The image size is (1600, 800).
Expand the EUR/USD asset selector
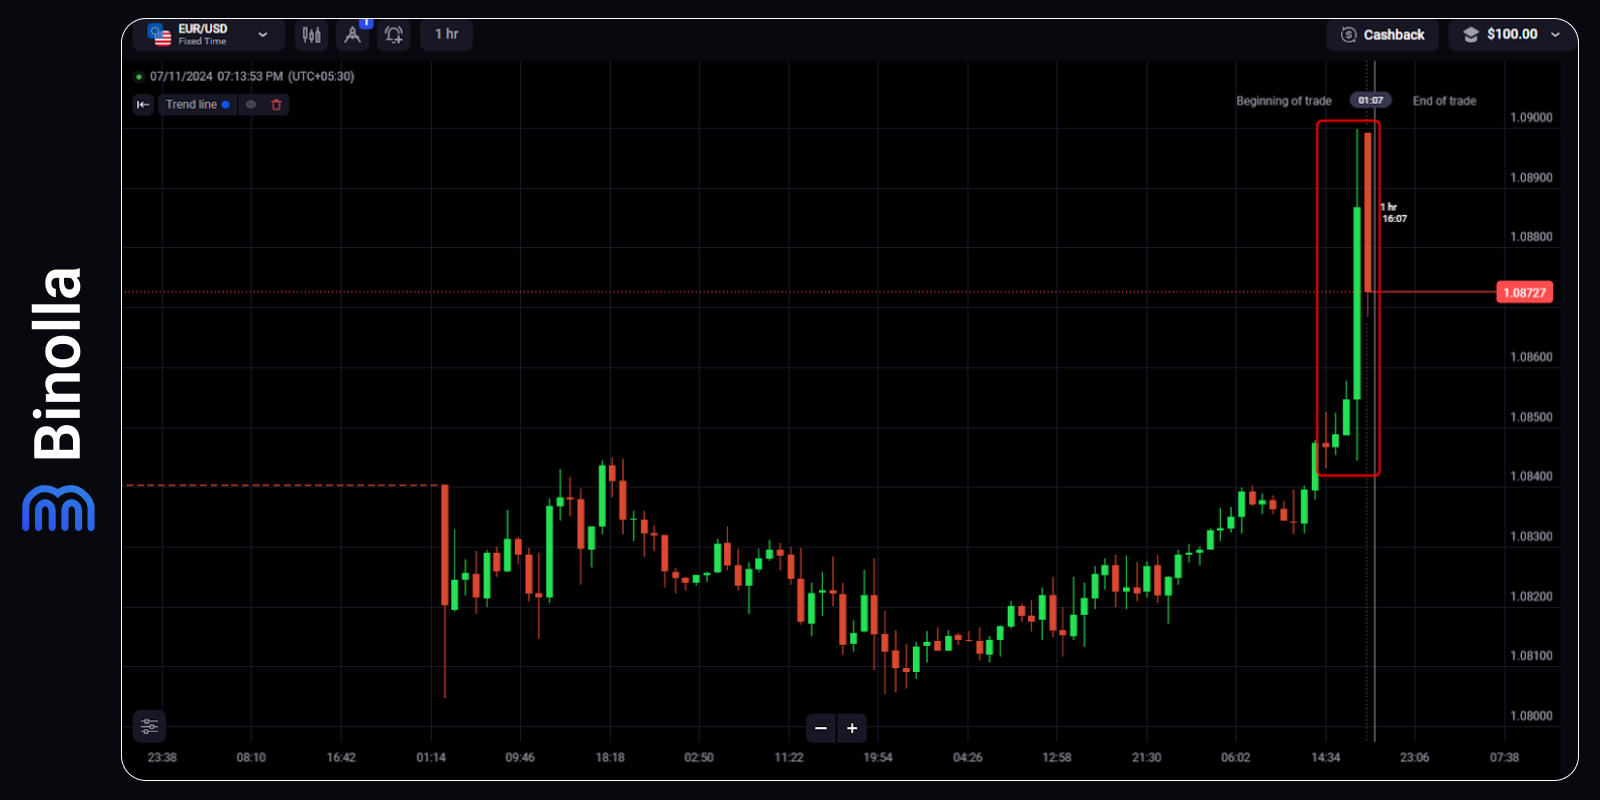click(x=262, y=35)
